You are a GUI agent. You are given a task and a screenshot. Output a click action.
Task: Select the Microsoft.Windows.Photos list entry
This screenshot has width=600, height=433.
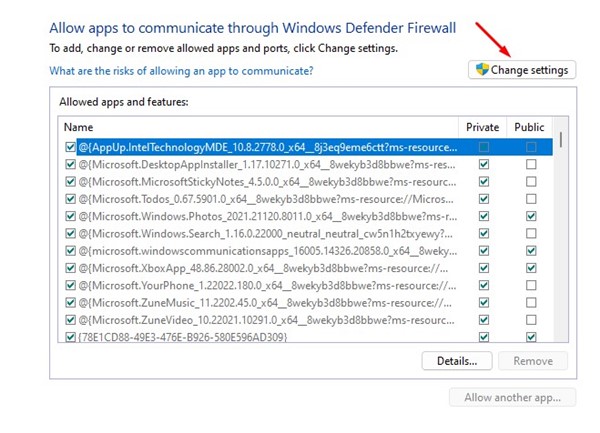267,216
